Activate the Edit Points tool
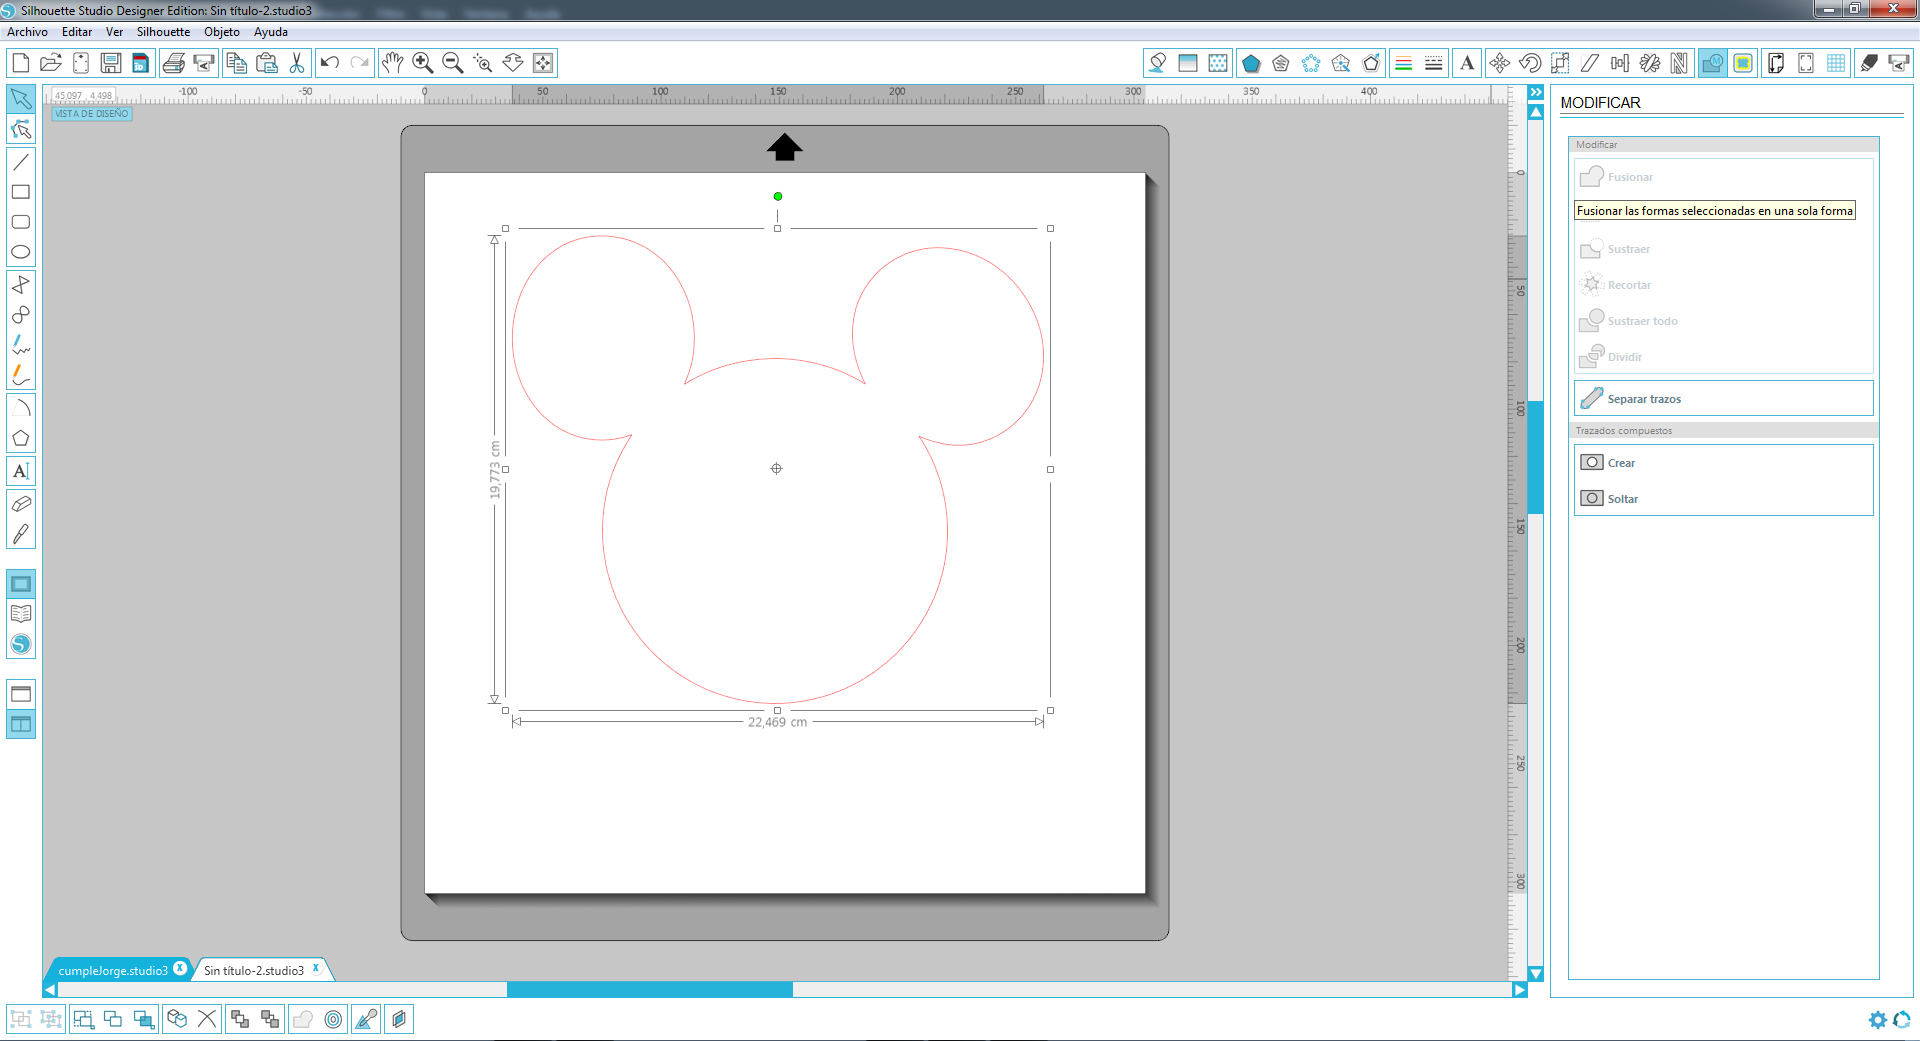The width and height of the screenshot is (1920, 1041). coord(21,130)
